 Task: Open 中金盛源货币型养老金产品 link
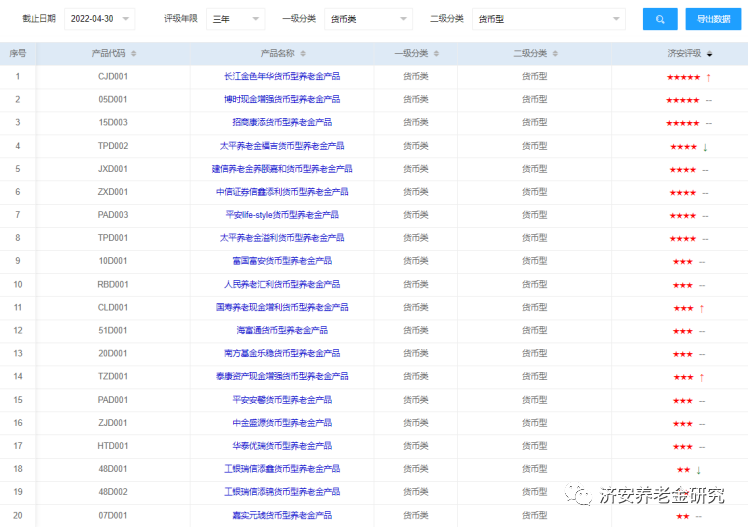click(x=282, y=423)
